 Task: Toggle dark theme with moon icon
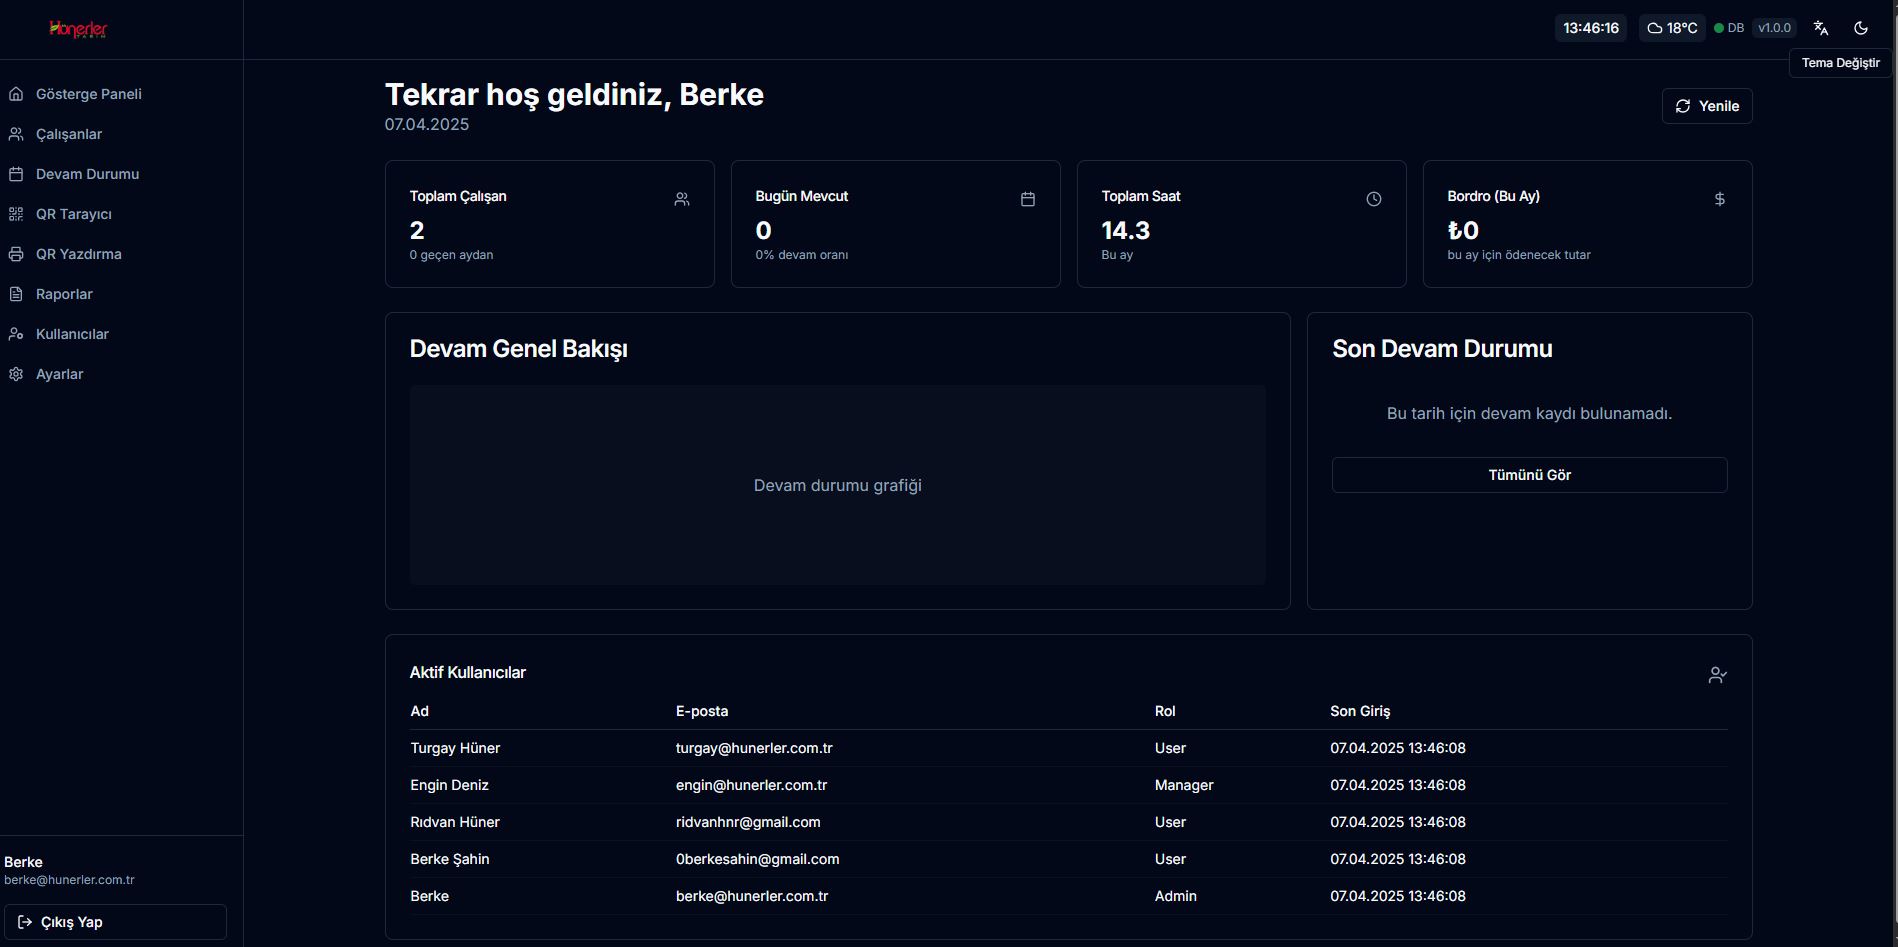[x=1860, y=28]
